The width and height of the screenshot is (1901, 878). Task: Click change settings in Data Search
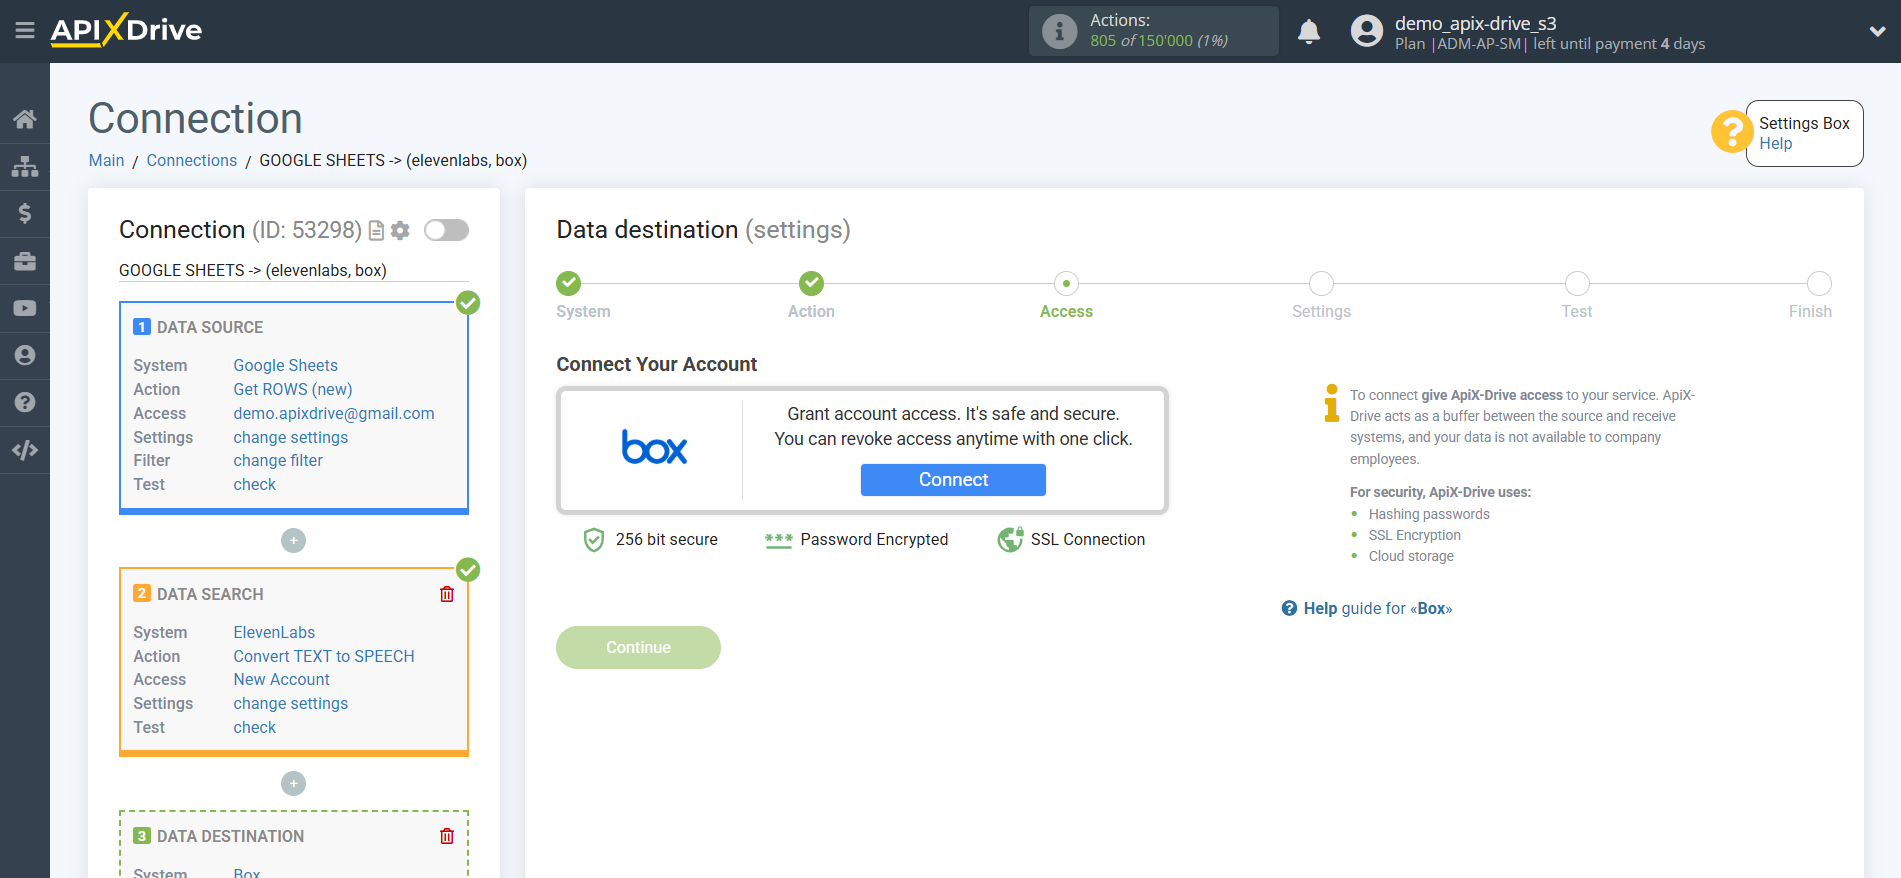click(291, 703)
